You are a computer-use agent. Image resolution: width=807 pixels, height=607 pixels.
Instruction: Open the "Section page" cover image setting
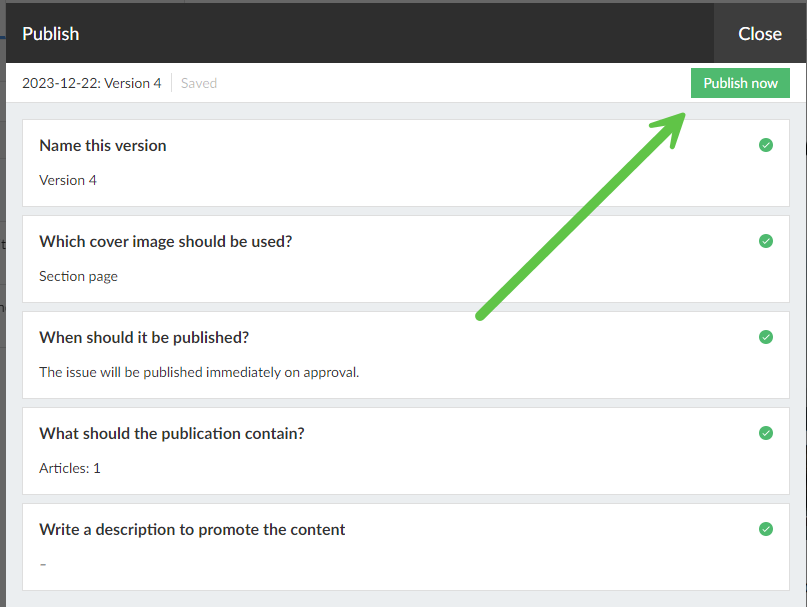pos(78,276)
